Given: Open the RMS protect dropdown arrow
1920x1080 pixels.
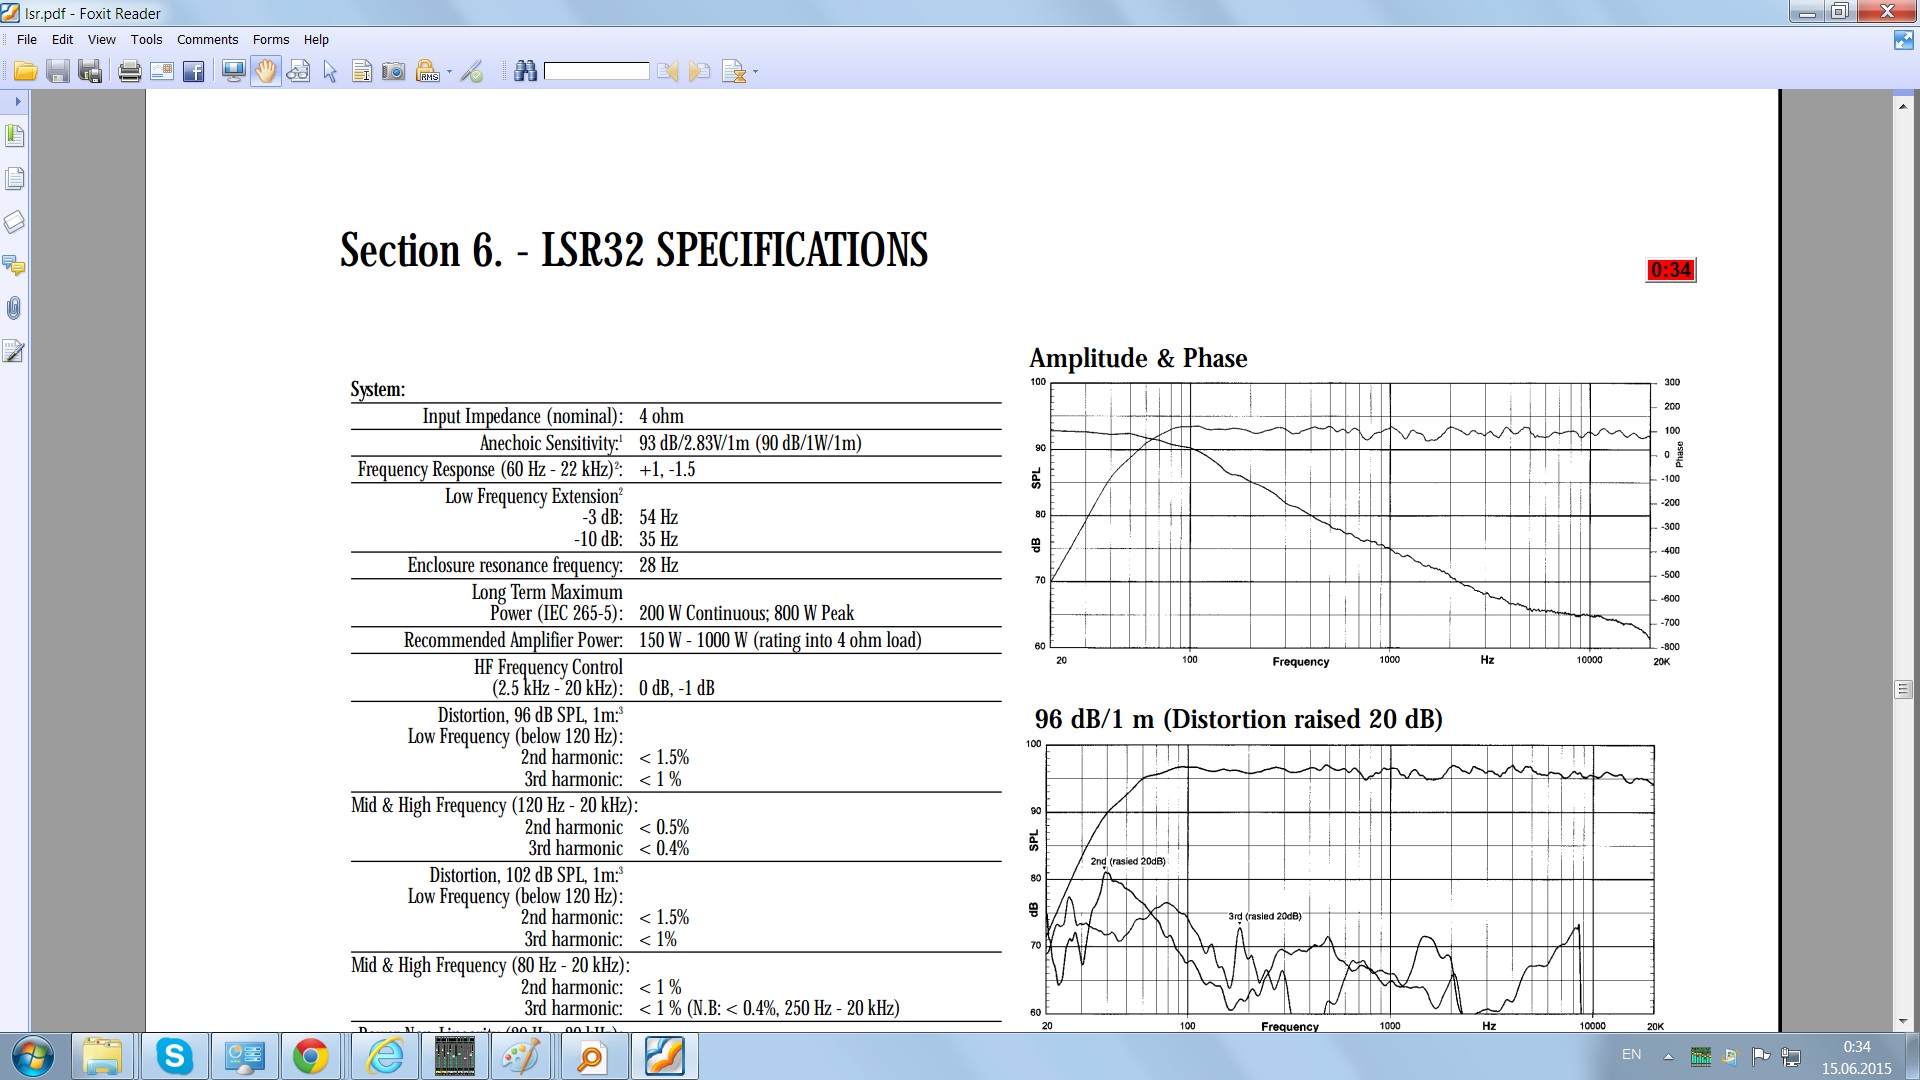Looking at the screenshot, I should (449, 72).
